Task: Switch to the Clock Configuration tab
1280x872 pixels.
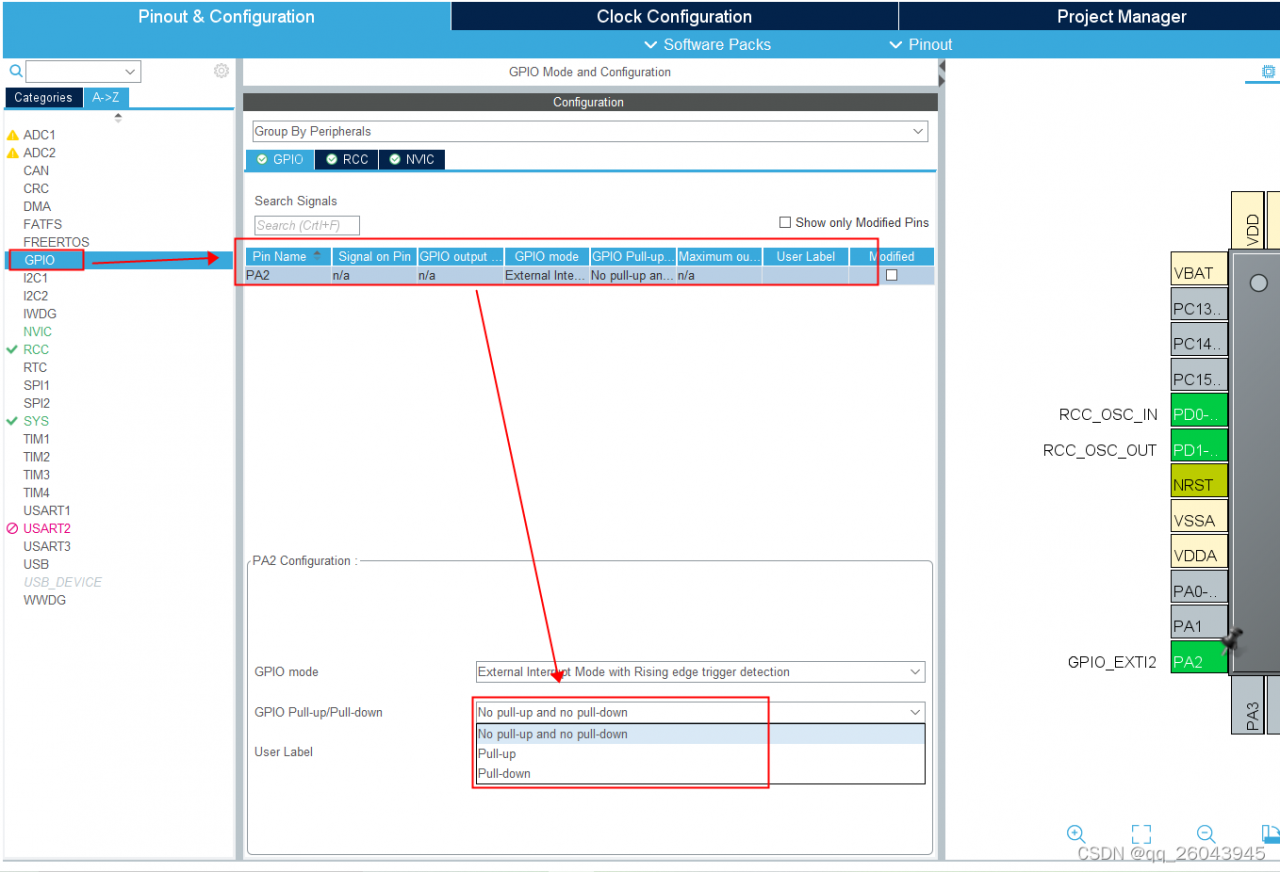Action: (x=674, y=16)
